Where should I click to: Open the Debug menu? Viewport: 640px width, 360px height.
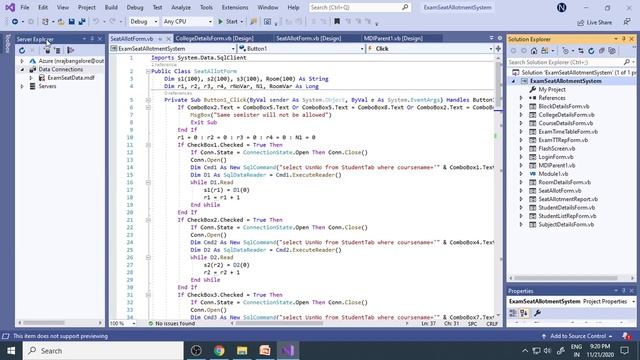[135, 7]
